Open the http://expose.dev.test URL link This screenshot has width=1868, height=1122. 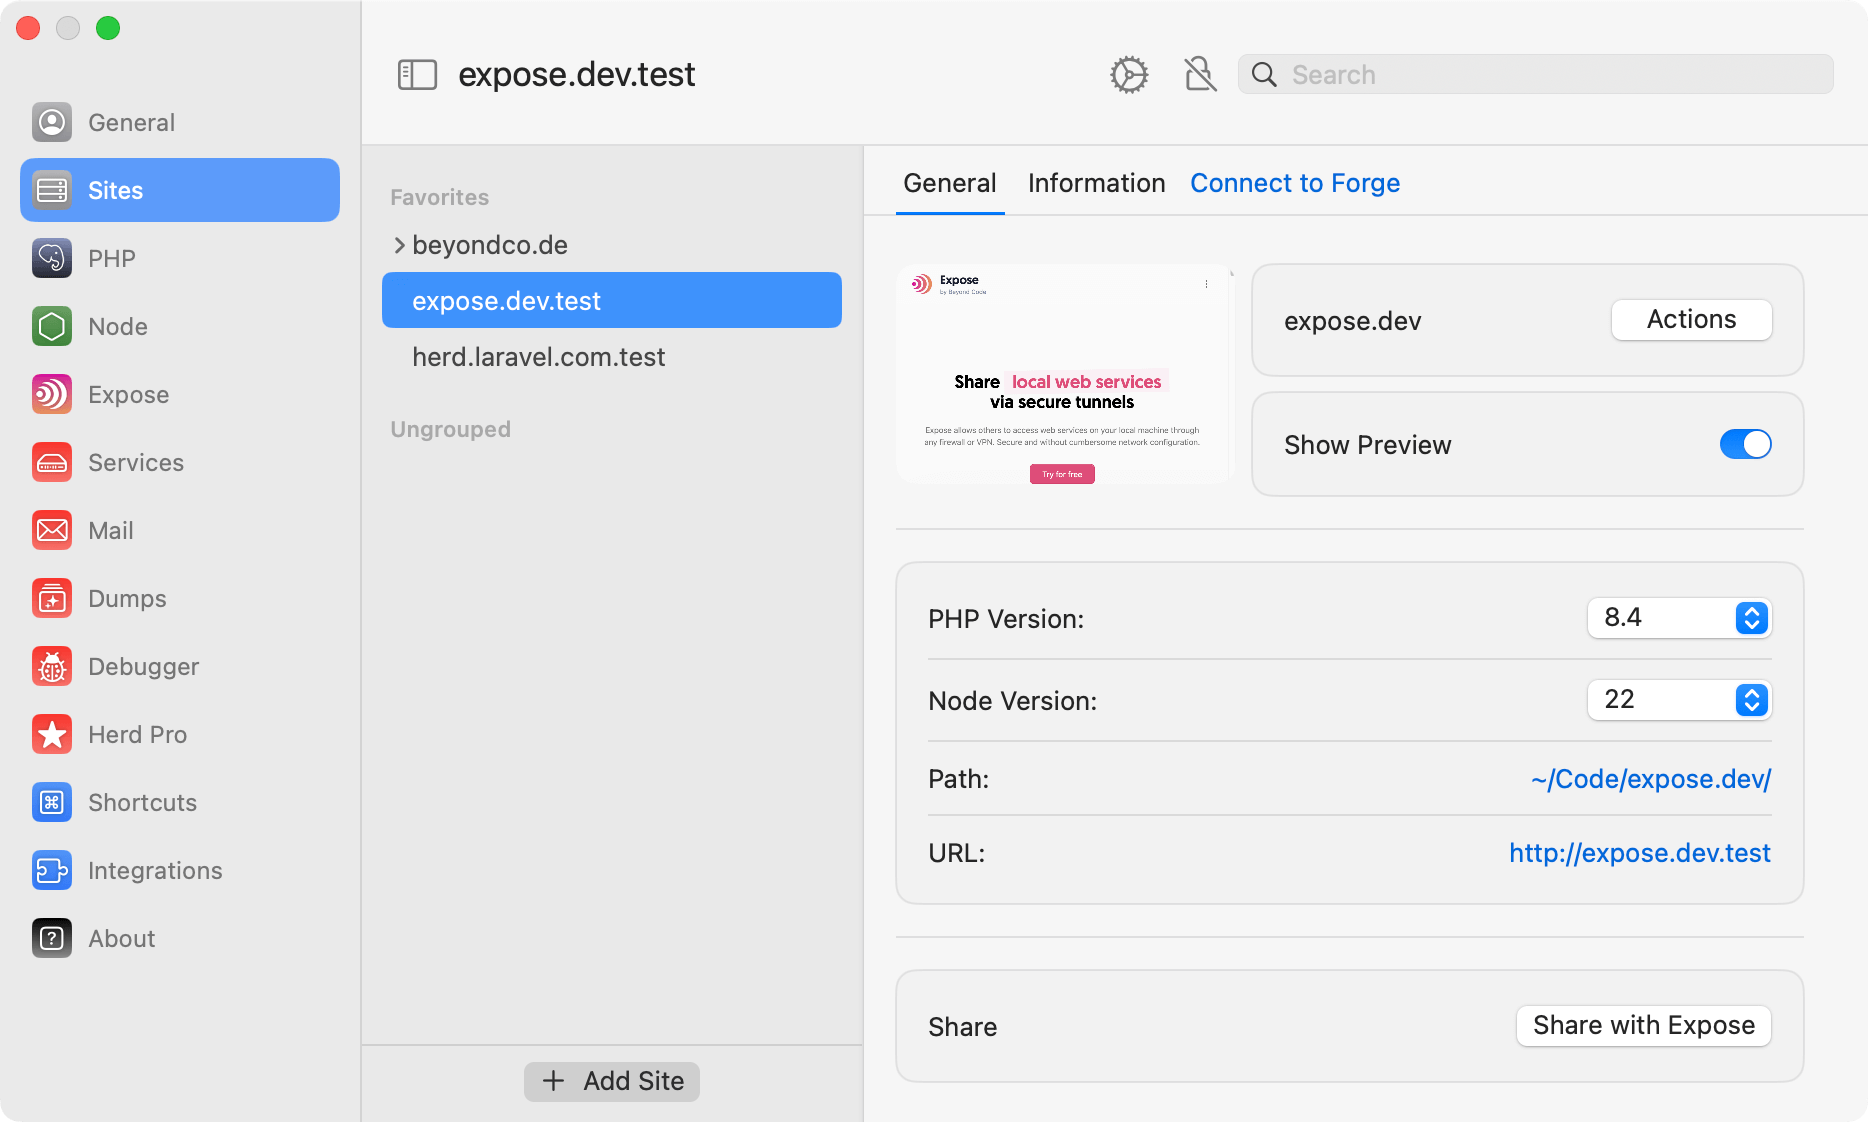1640,852
